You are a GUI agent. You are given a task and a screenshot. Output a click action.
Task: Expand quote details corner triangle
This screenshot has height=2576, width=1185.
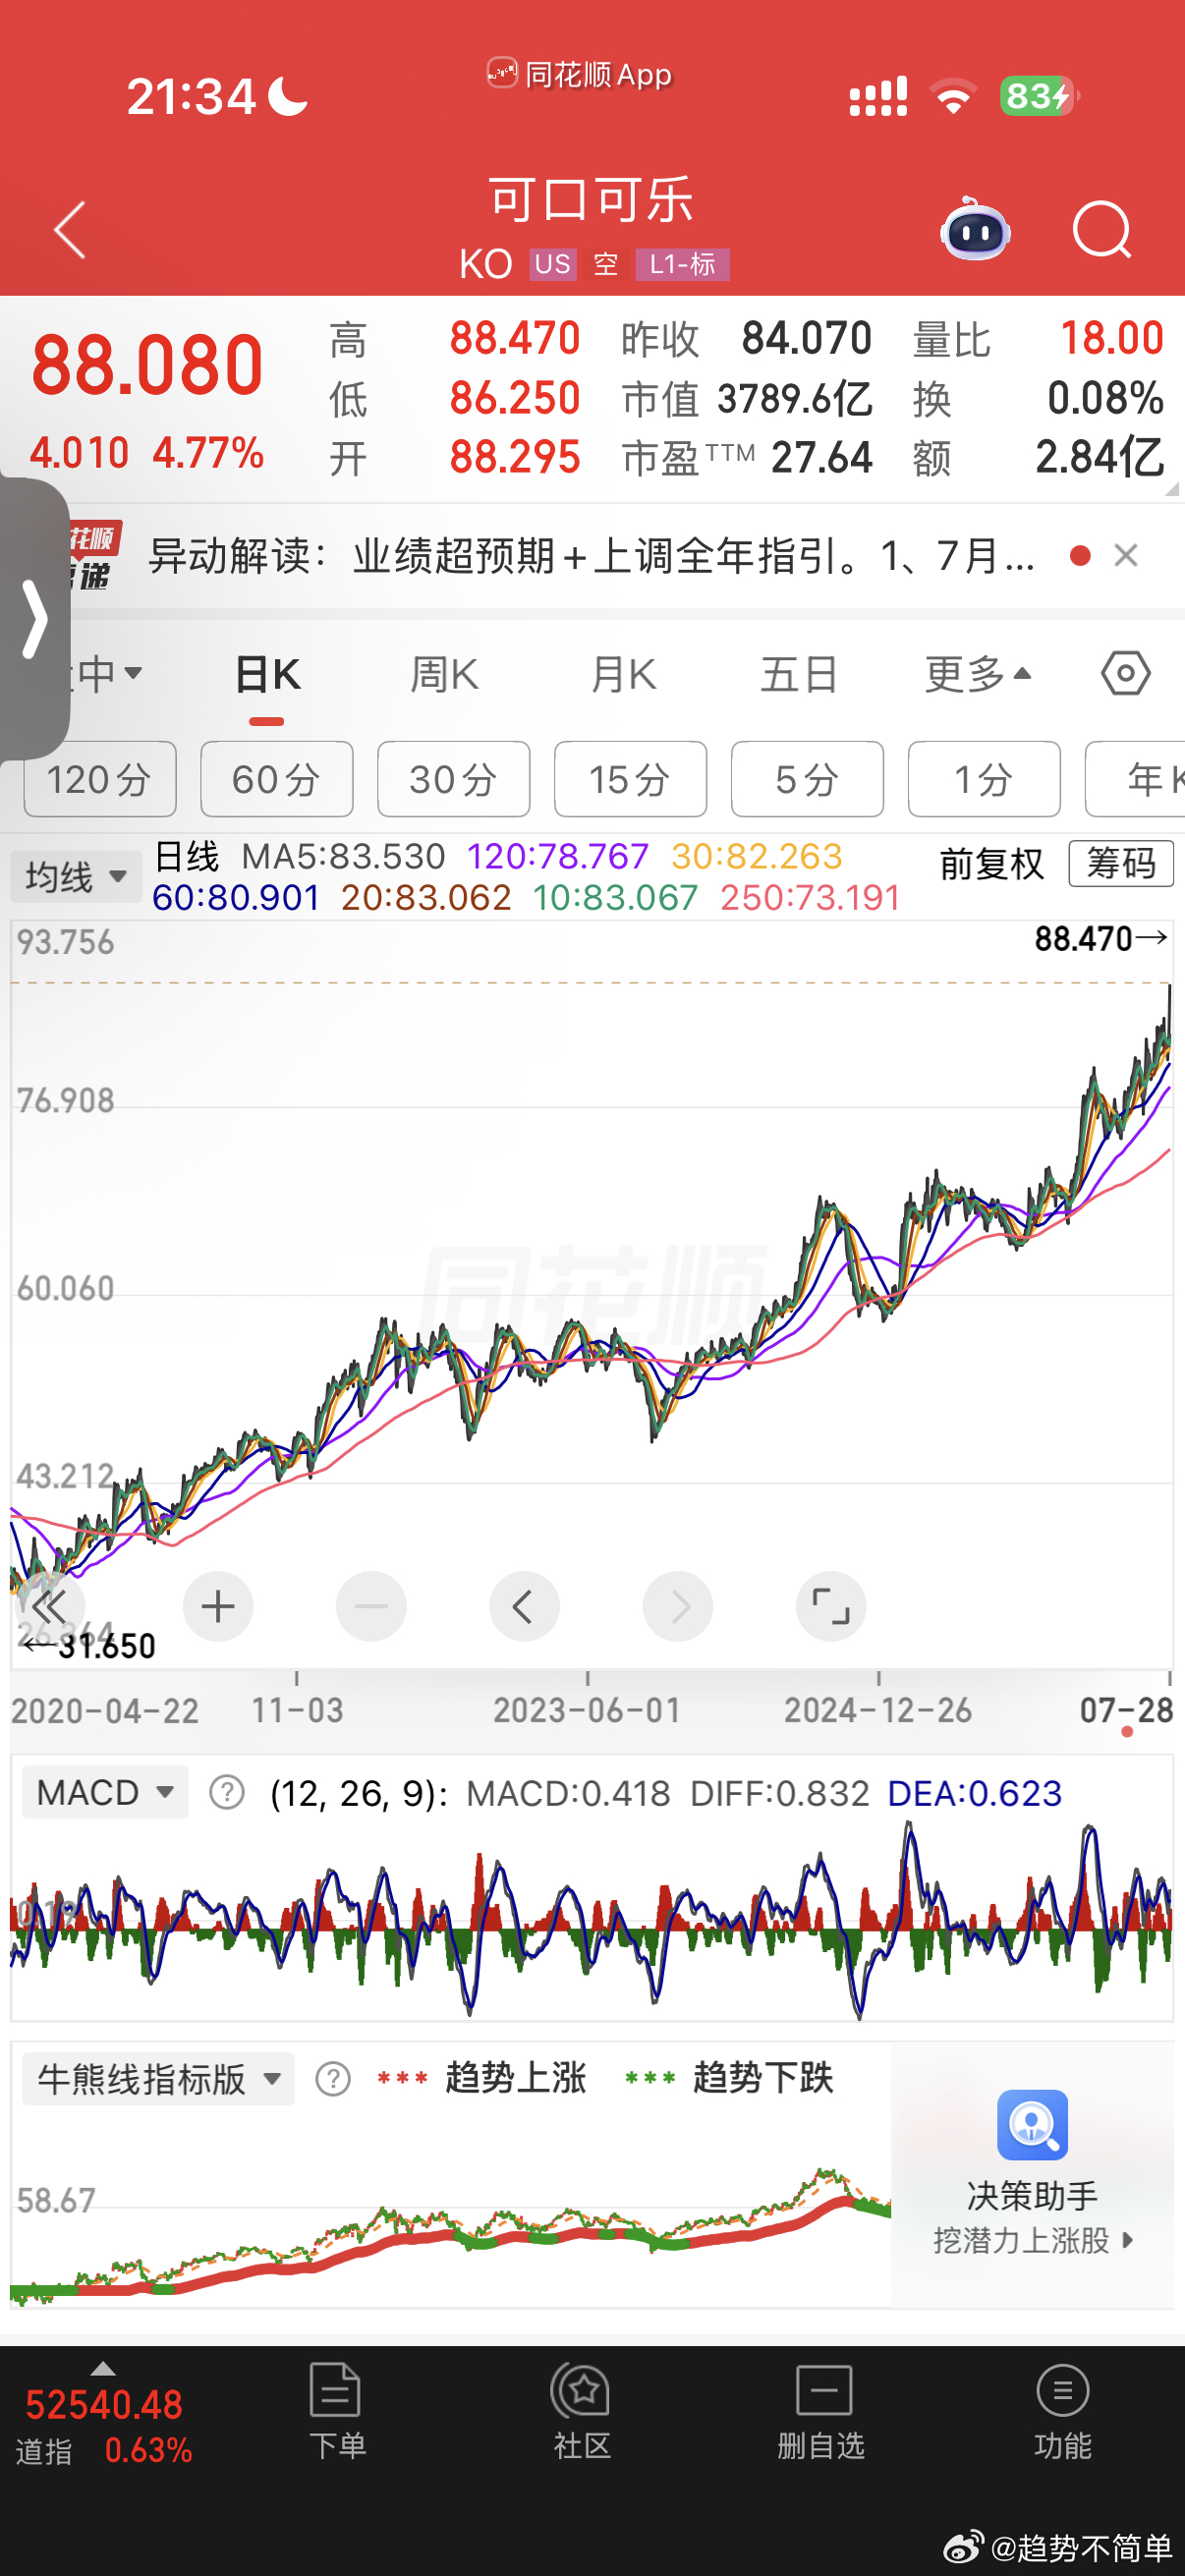[1172, 489]
